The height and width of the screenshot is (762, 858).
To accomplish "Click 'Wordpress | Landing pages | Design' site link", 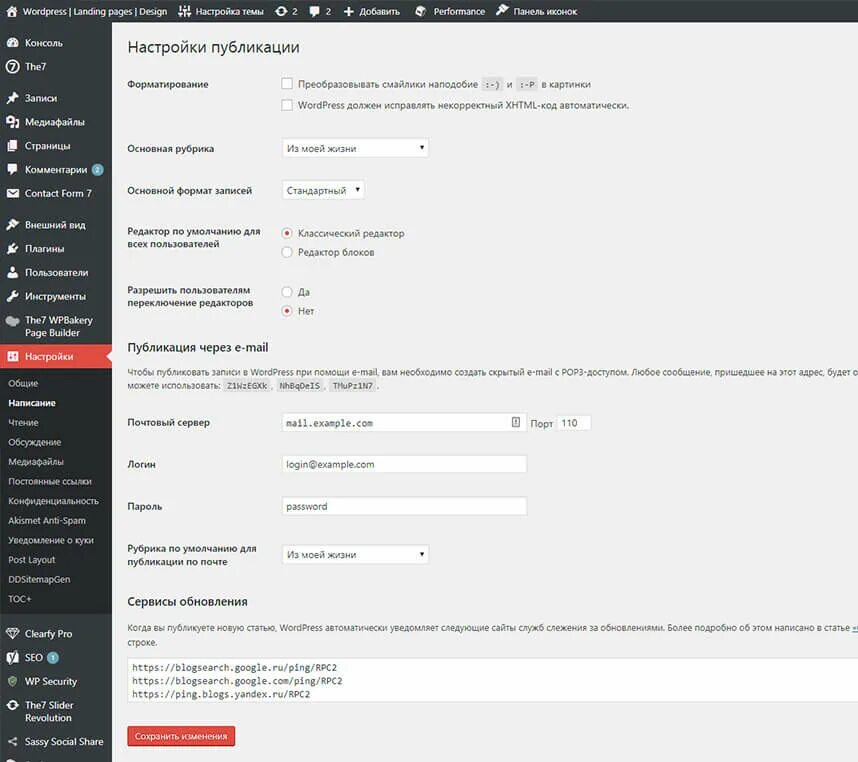I will pos(95,11).
